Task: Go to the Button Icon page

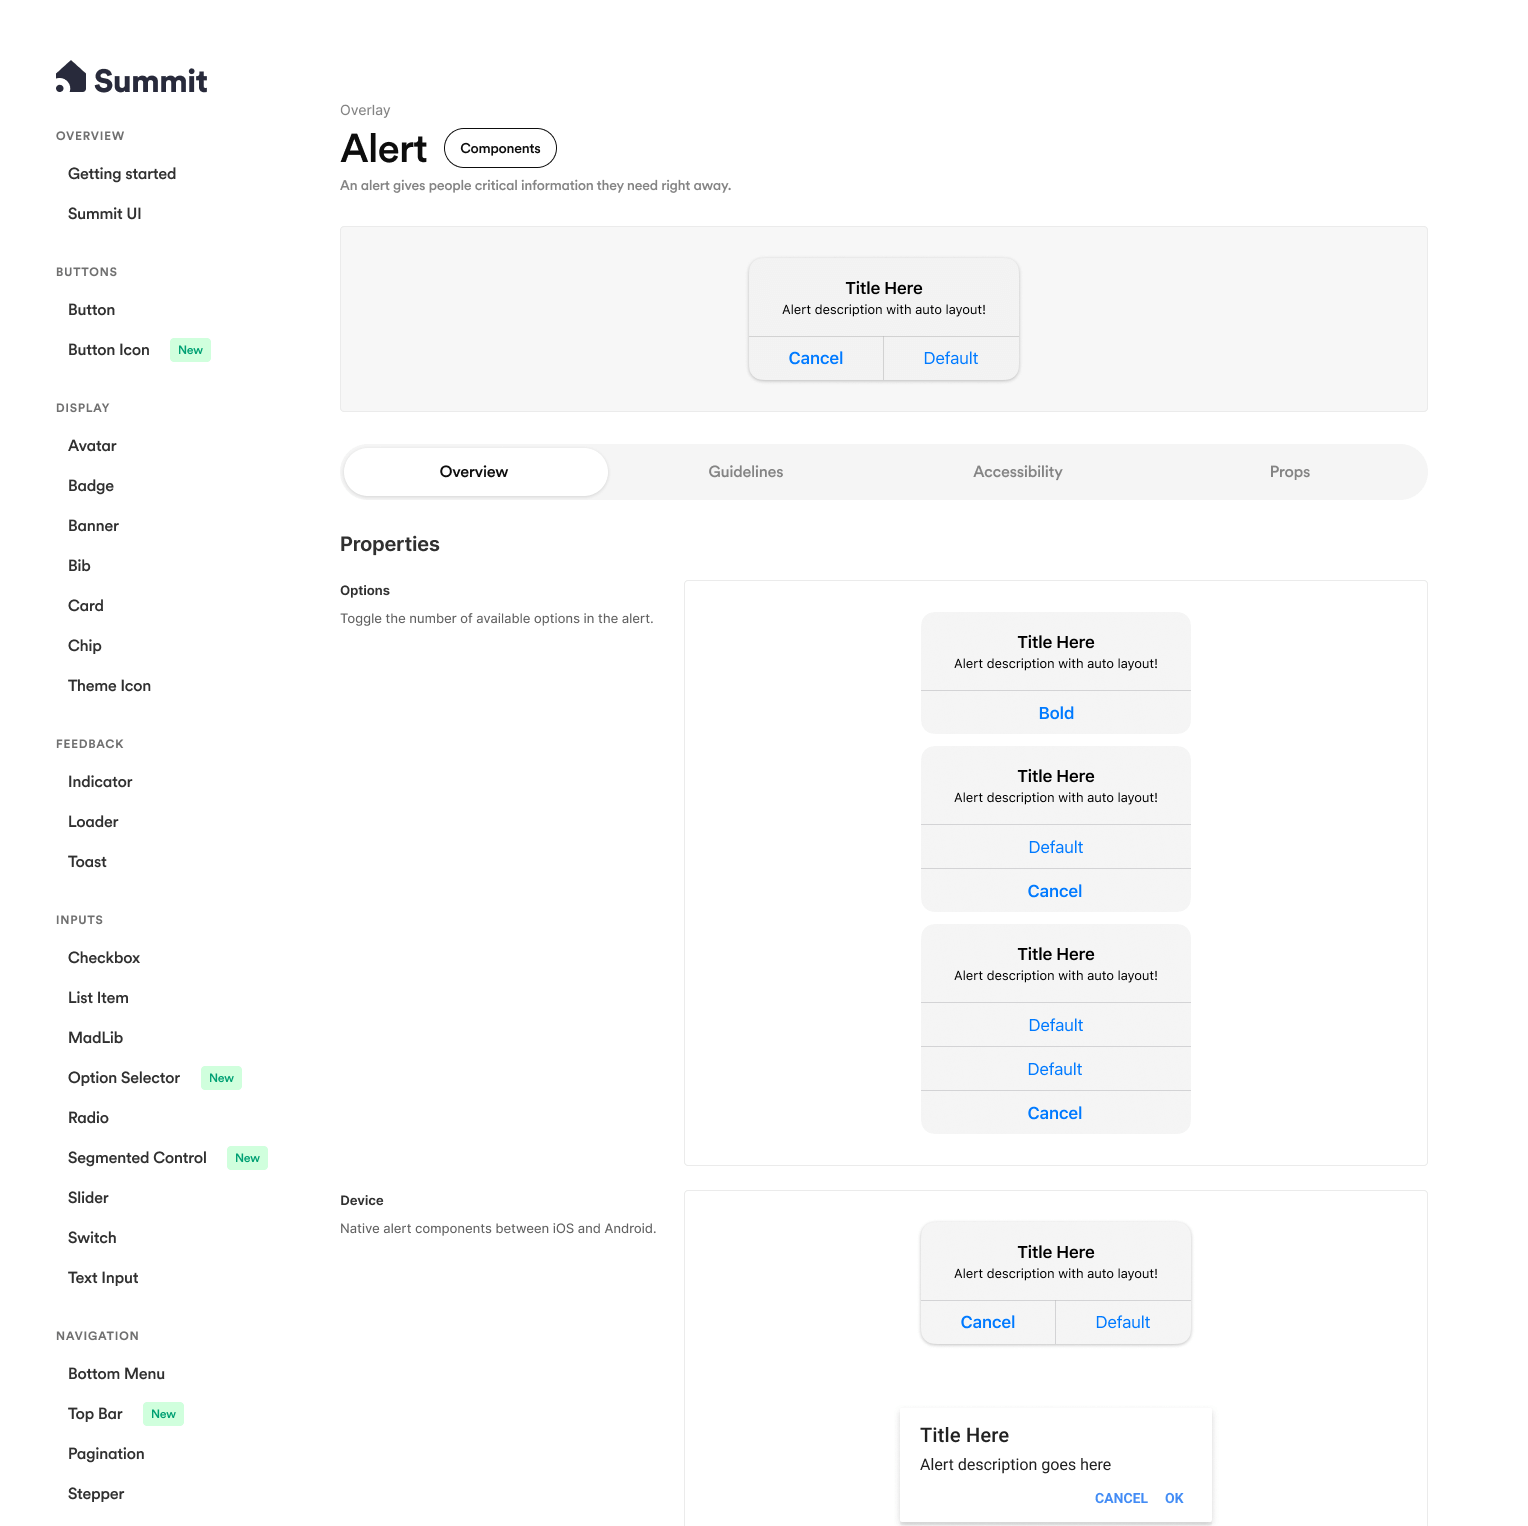Action: [x=109, y=350]
